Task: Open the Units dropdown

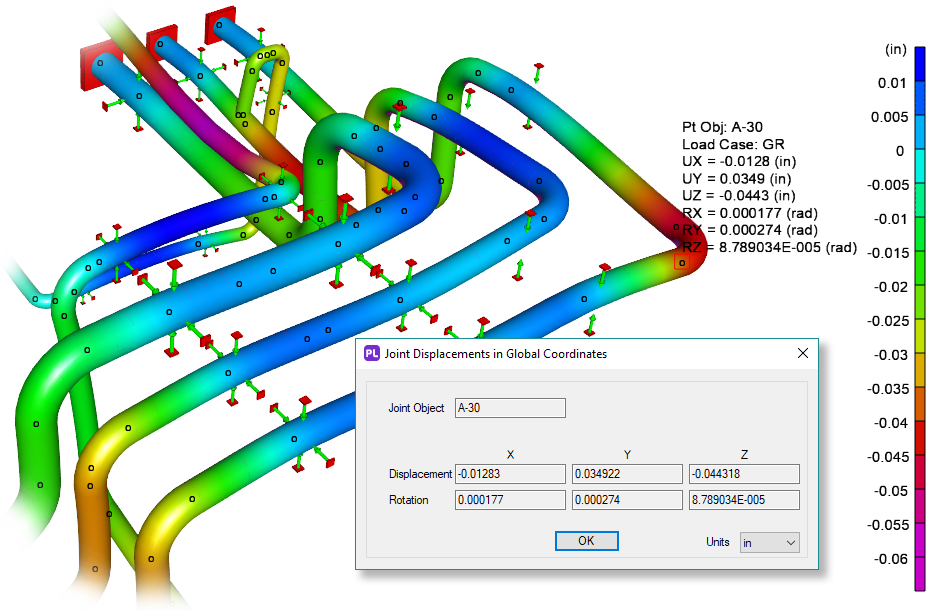Action: pos(769,542)
